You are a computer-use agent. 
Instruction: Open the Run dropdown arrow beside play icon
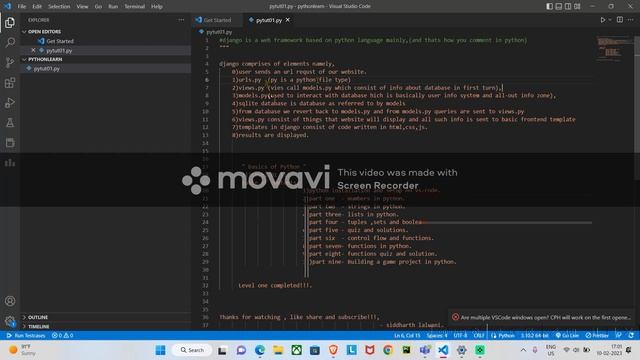(x=610, y=20)
